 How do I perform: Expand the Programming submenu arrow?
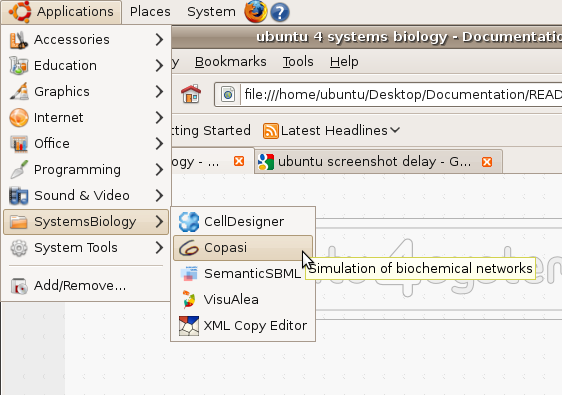point(159,170)
